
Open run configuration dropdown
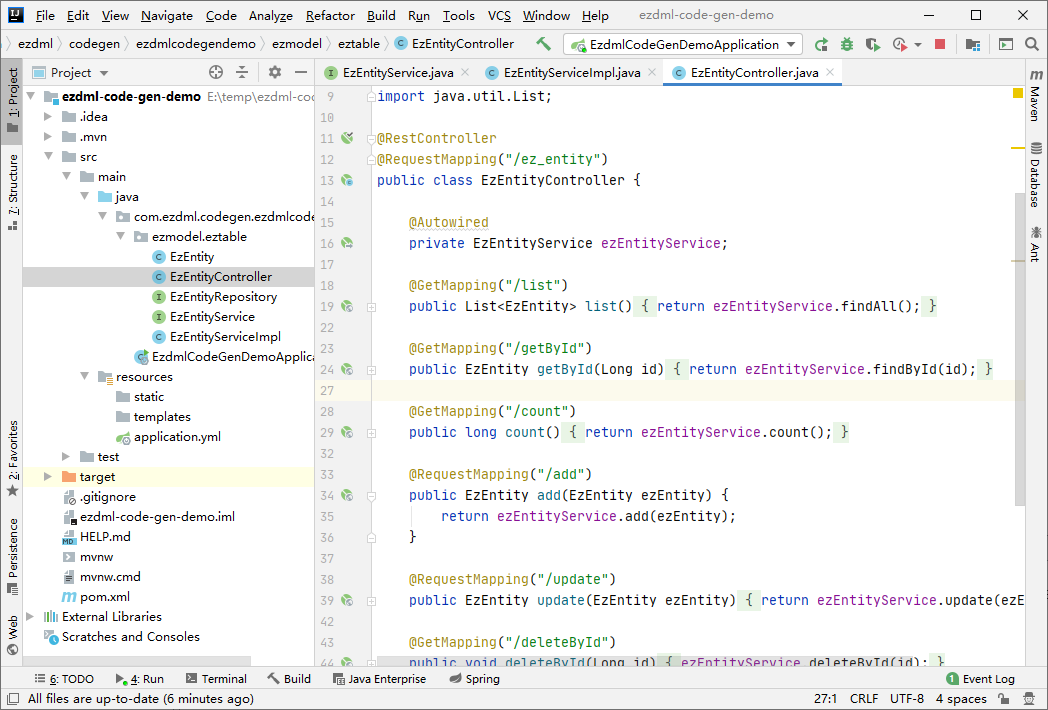[x=682, y=45]
